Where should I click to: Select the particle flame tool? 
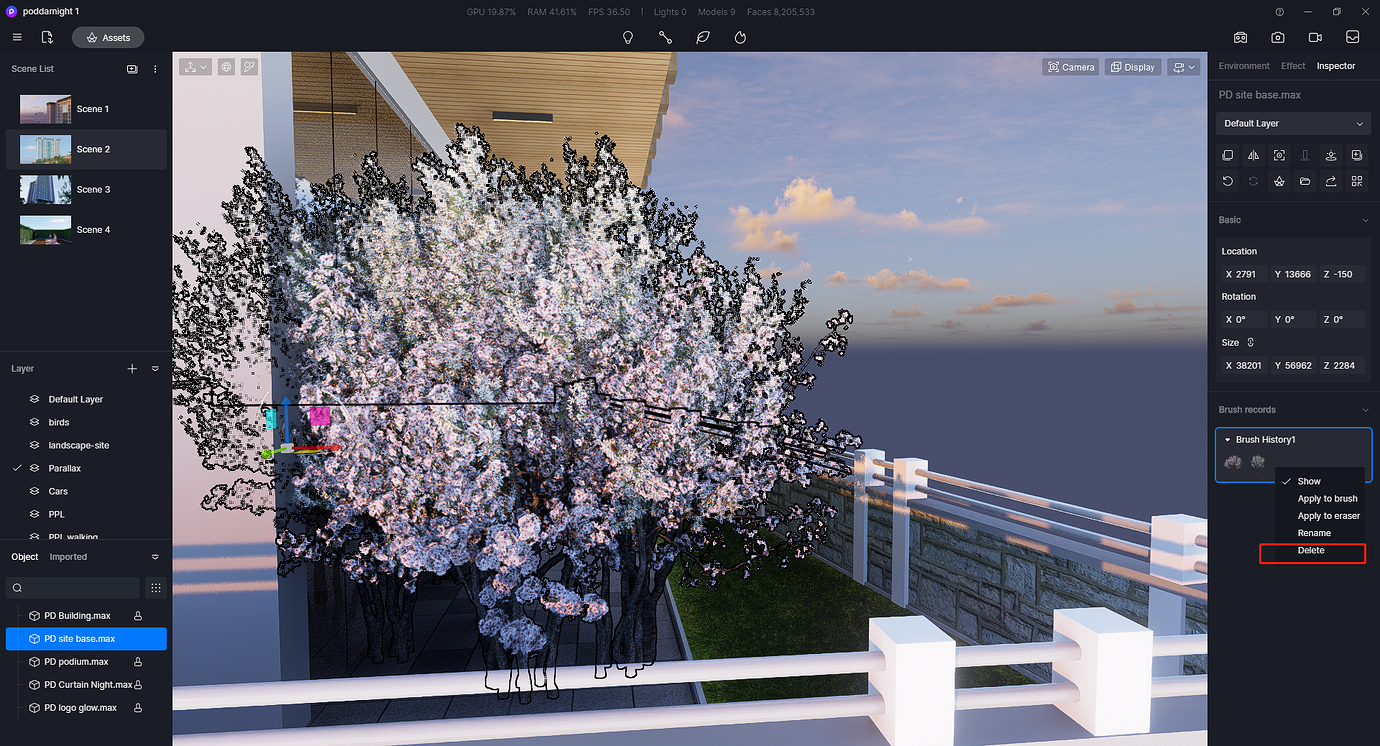pos(740,37)
